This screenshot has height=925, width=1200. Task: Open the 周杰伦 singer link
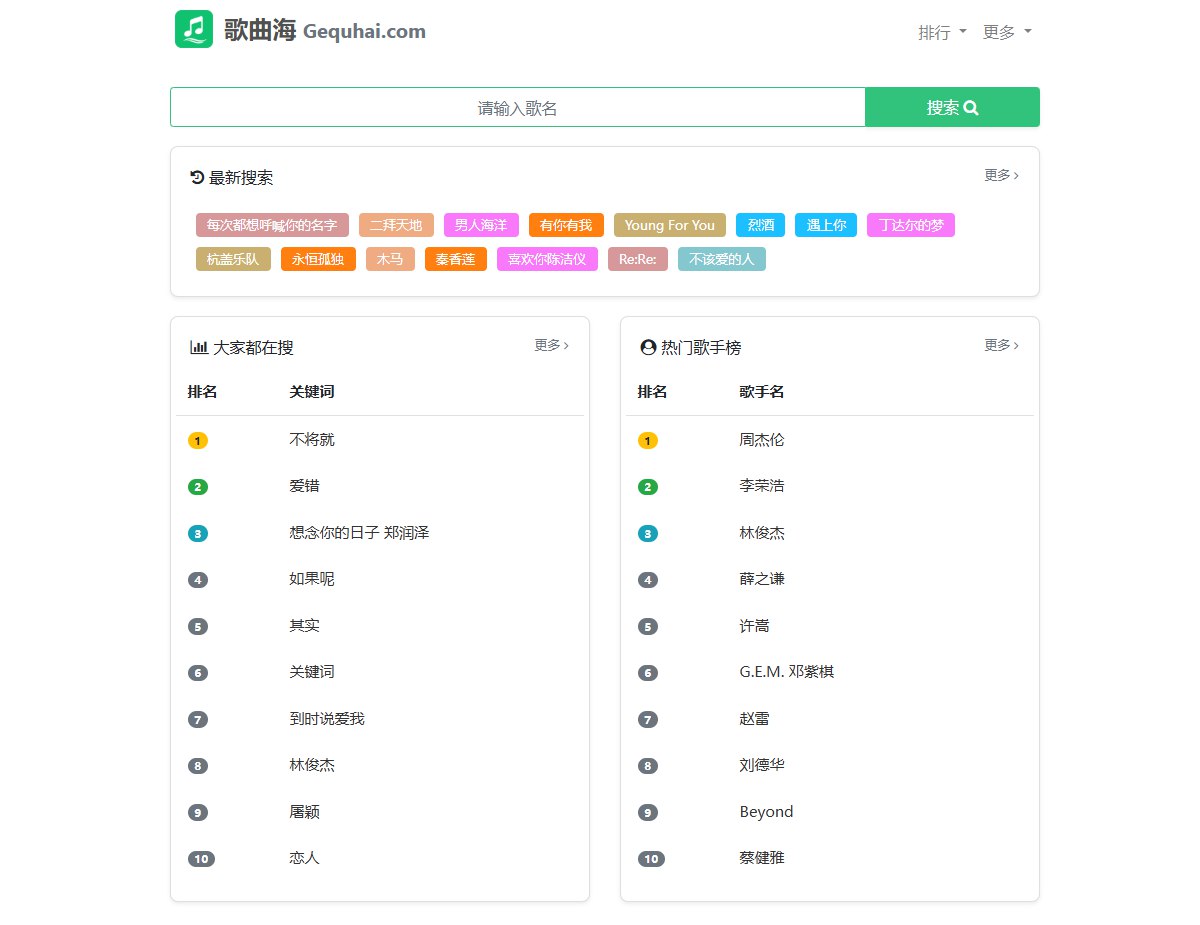(762, 440)
